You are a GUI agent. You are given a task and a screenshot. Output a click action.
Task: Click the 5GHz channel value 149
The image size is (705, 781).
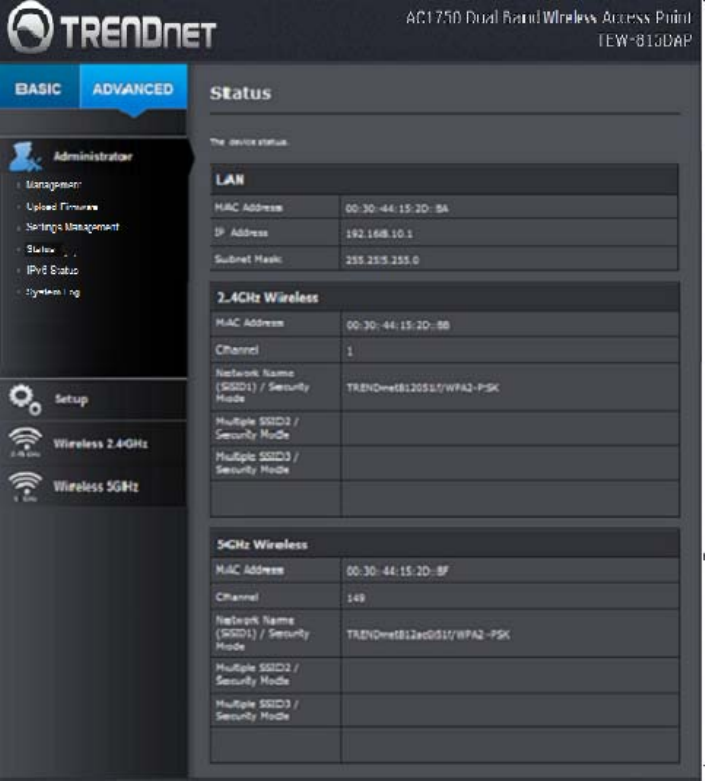356,598
